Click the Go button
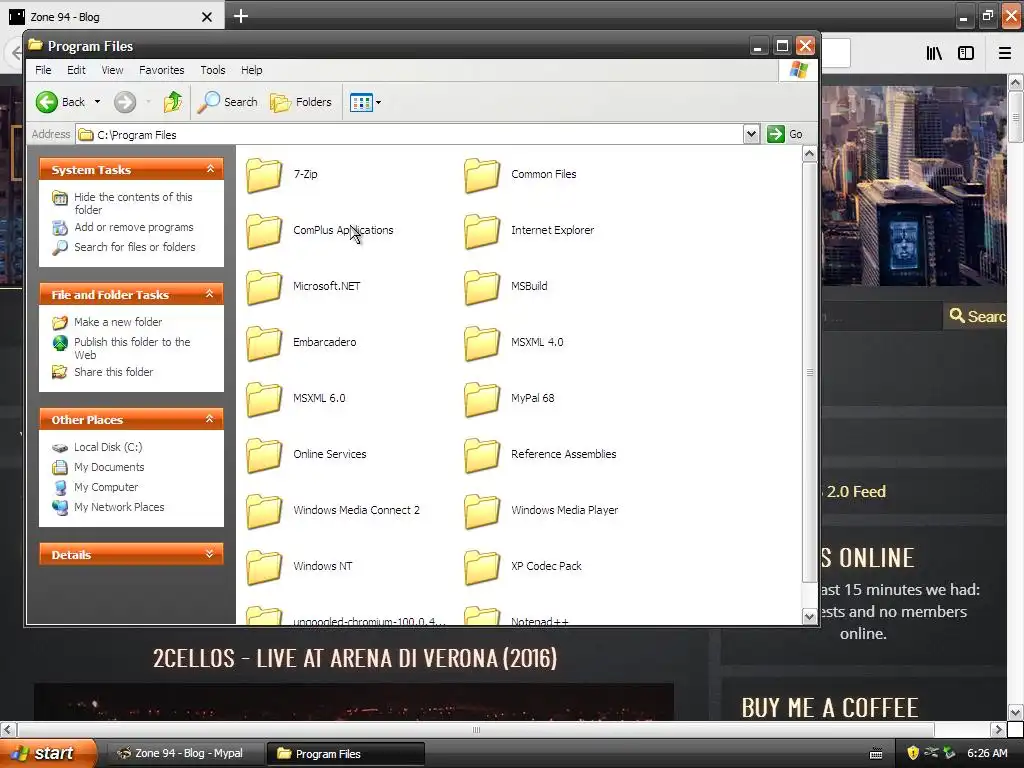The height and width of the screenshot is (768, 1024). tap(786, 134)
